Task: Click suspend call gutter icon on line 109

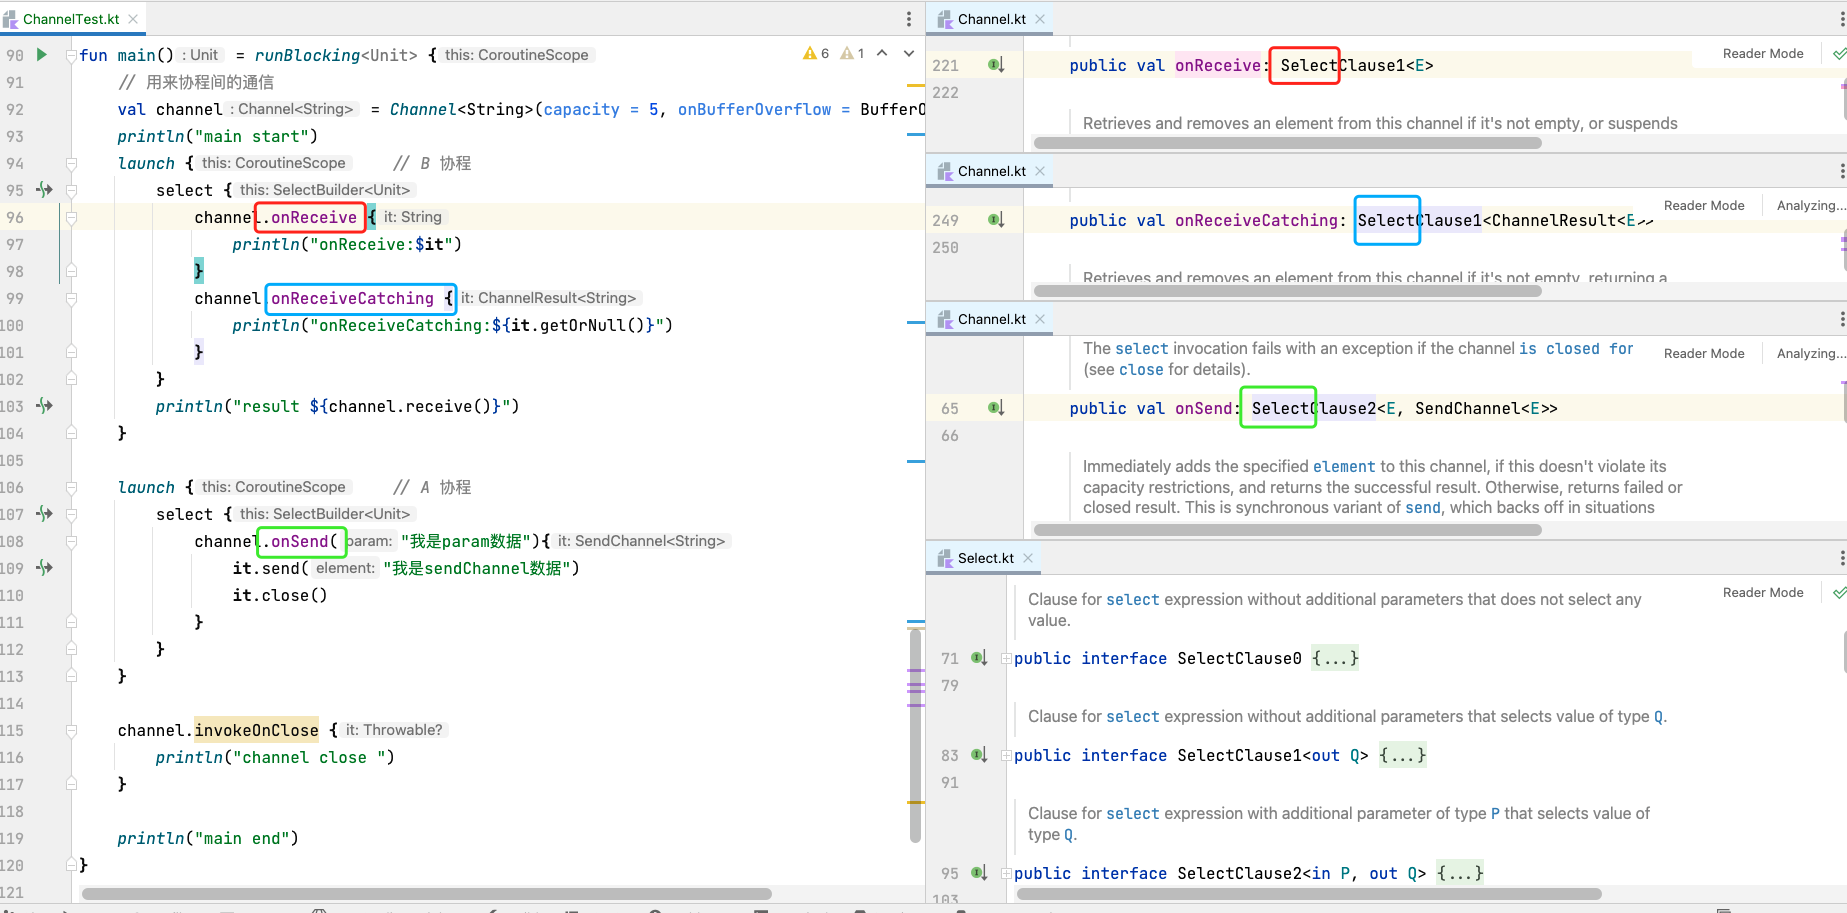Action: pyautogui.click(x=44, y=567)
